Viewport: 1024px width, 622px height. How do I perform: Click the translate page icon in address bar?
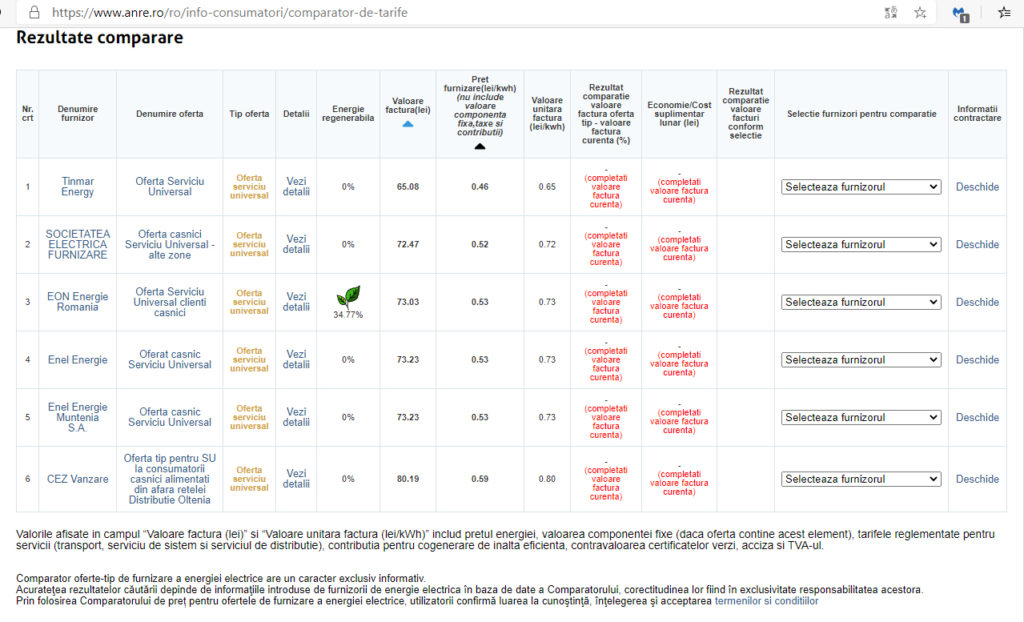[890, 13]
